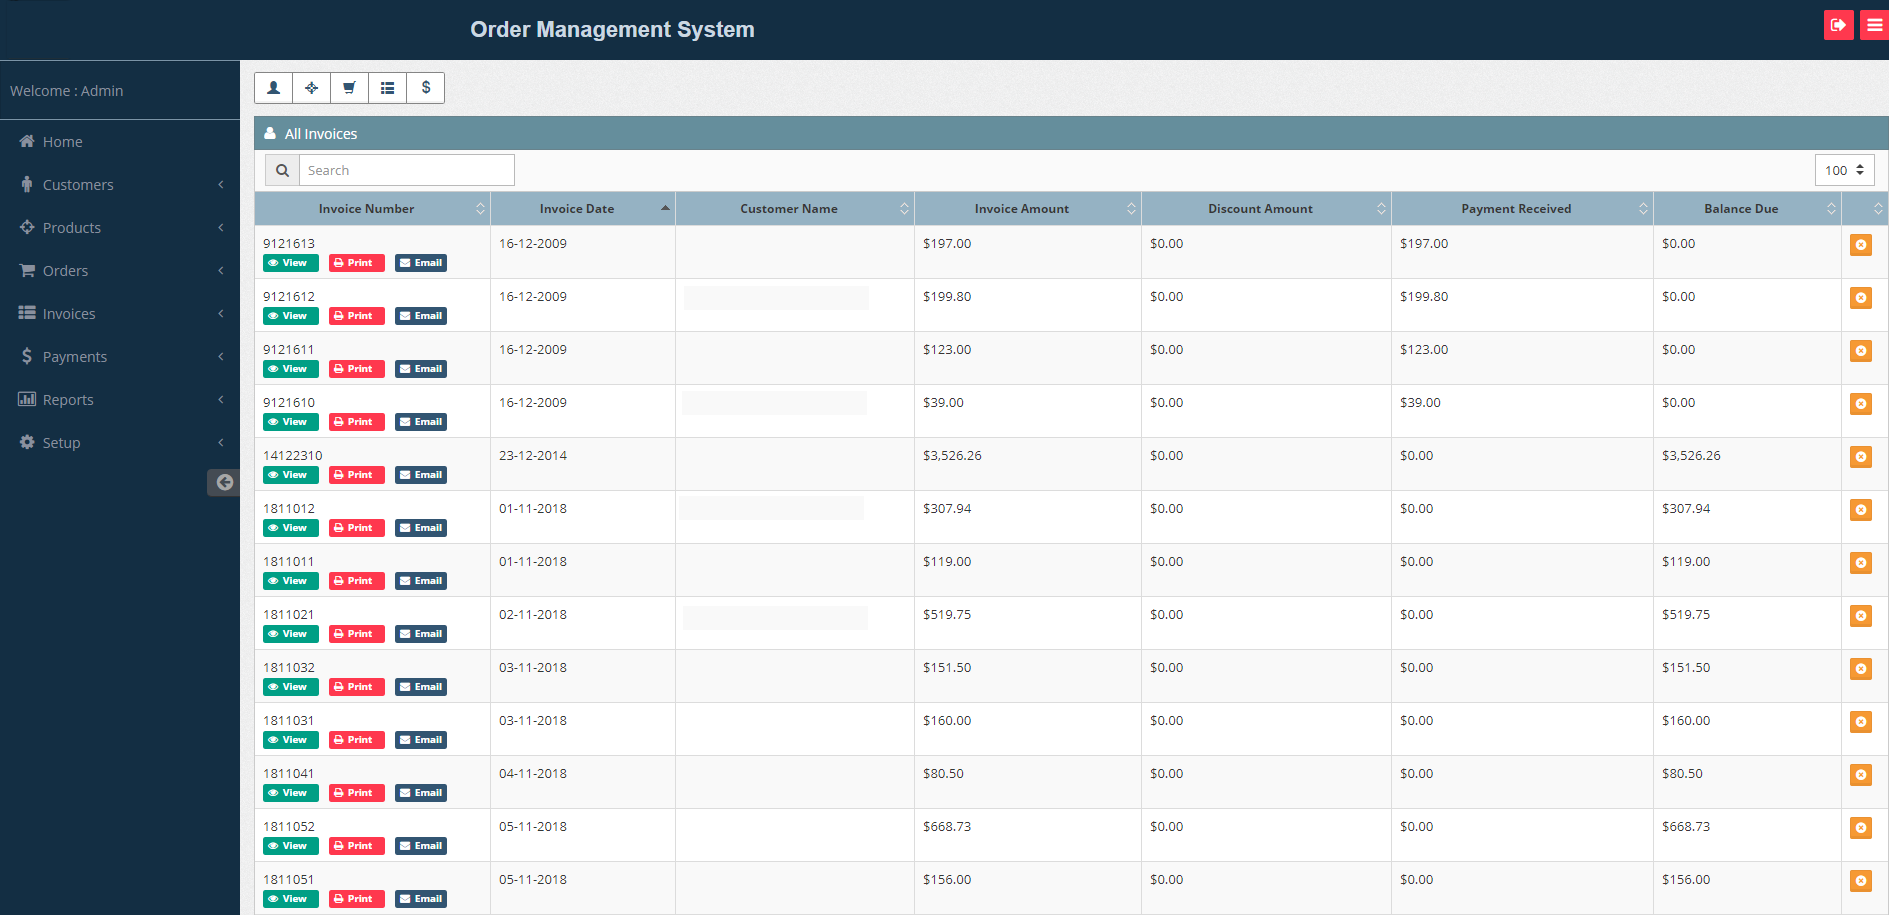Print invoice 14122310

pyautogui.click(x=356, y=474)
